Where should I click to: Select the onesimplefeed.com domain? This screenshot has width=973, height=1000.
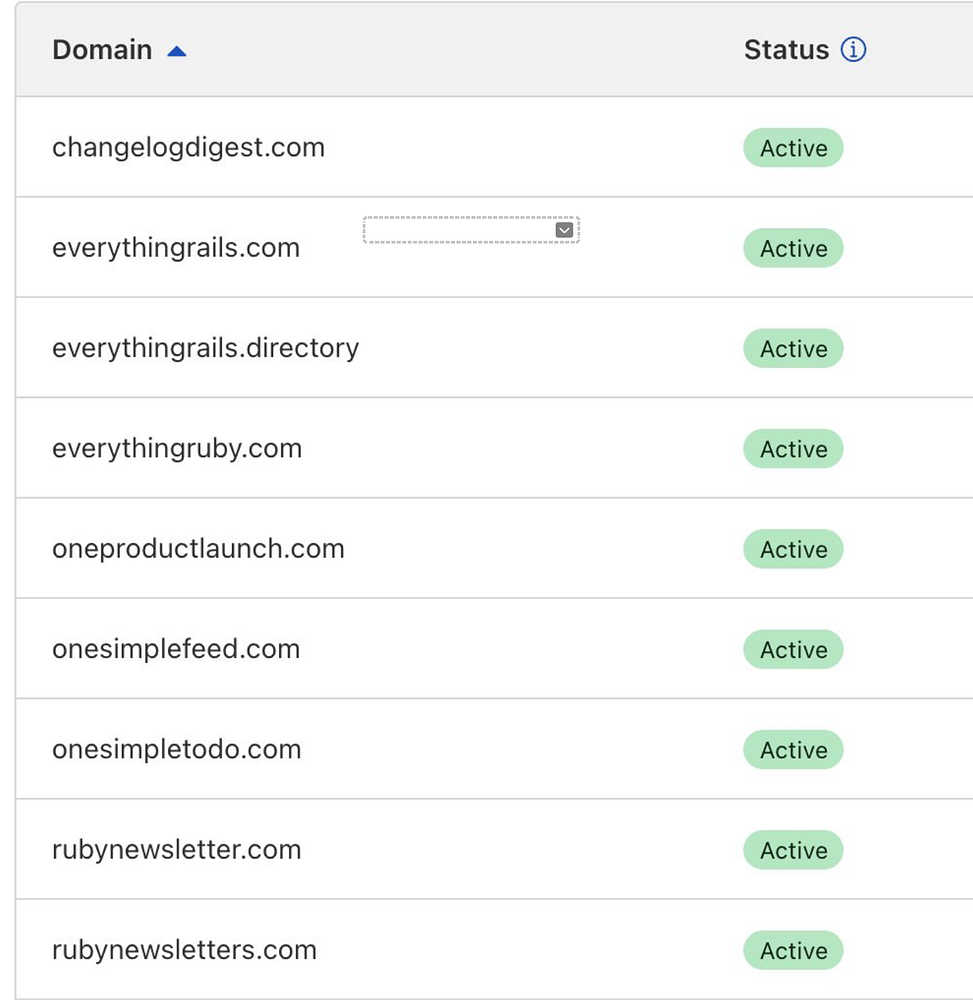[176, 649]
